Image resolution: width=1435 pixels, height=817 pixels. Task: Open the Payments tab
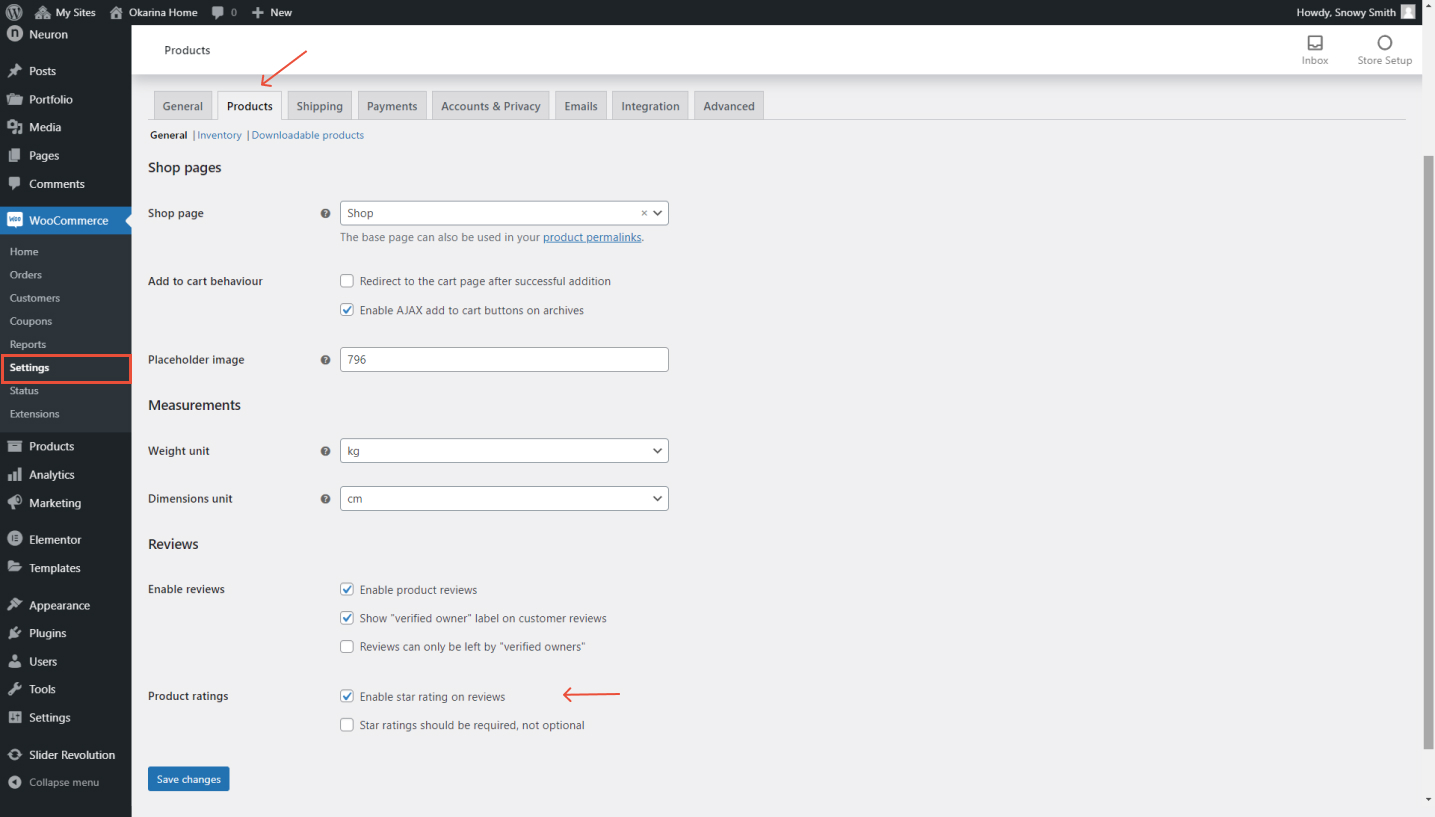point(392,106)
